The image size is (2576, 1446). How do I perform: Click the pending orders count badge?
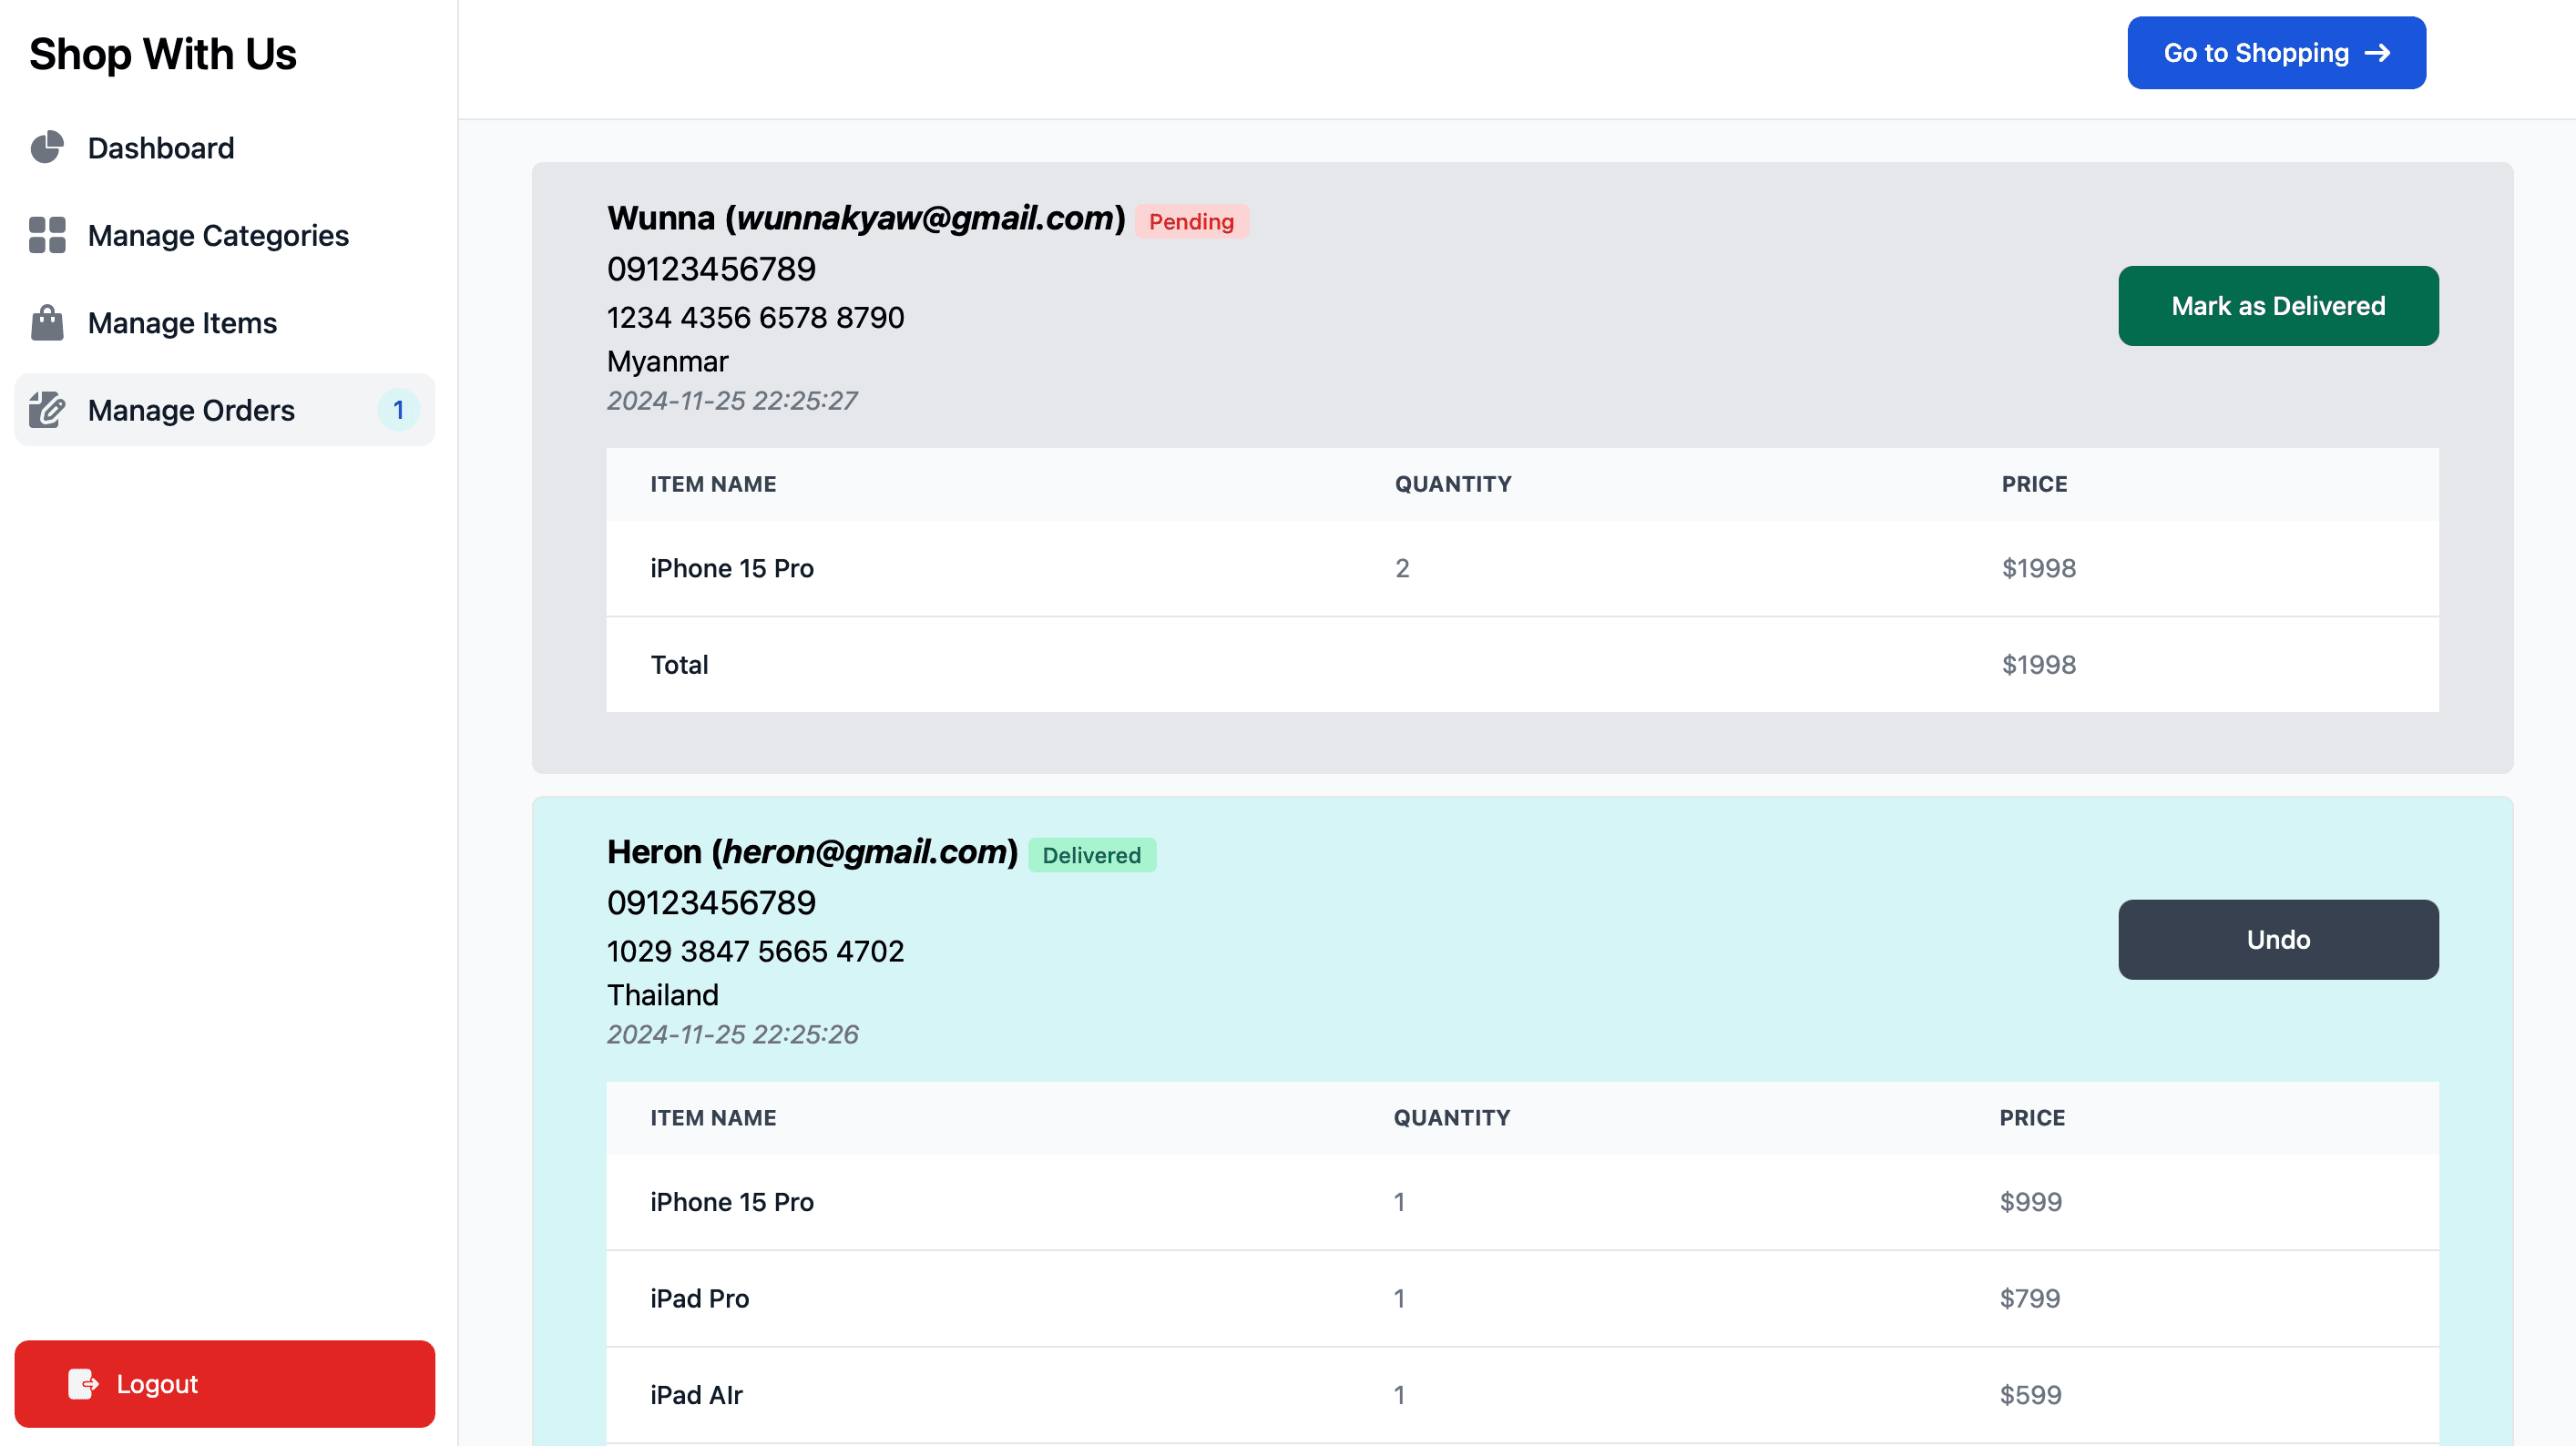[x=398, y=410]
